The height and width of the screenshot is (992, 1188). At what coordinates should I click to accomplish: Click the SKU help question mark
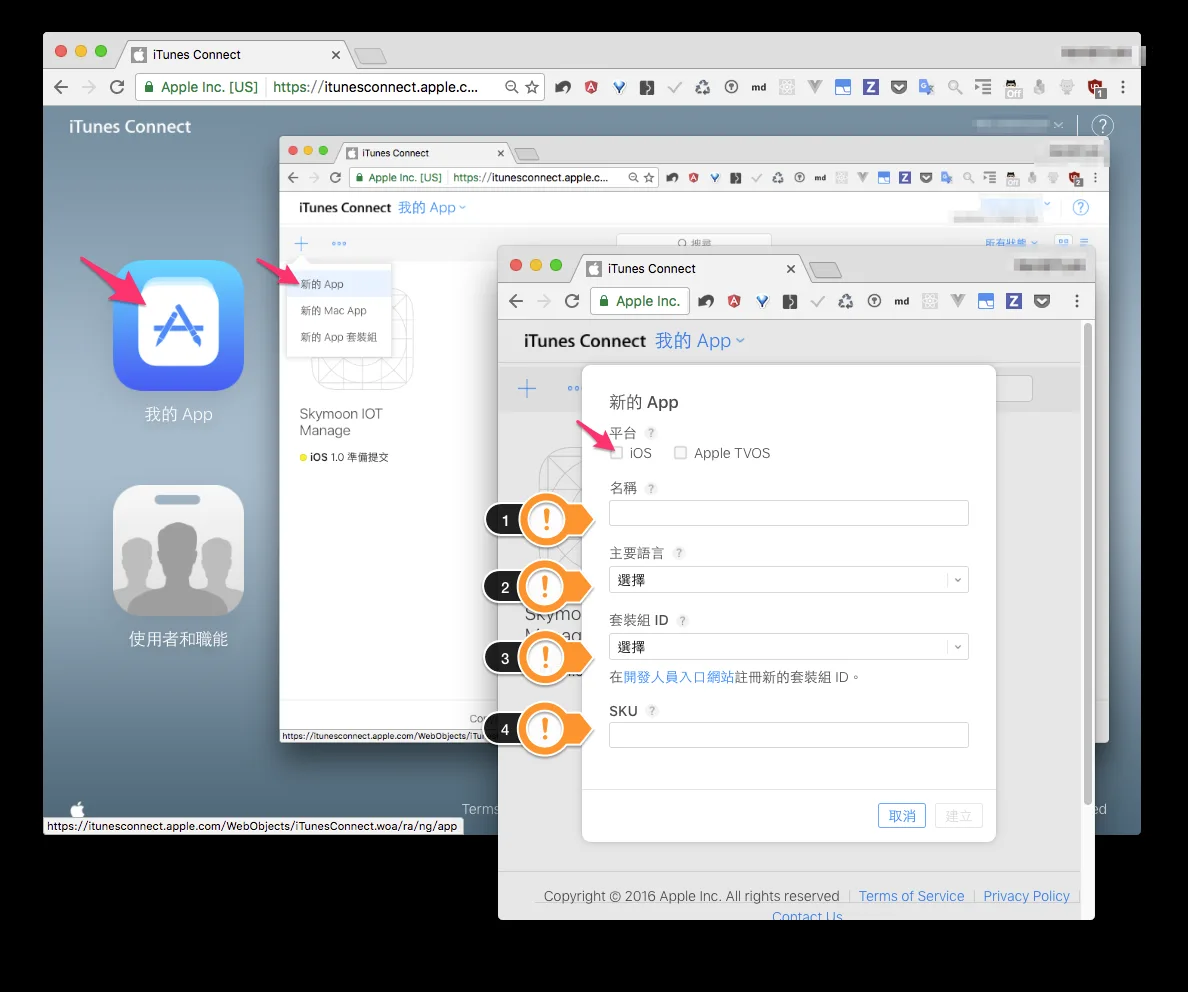coord(652,711)
